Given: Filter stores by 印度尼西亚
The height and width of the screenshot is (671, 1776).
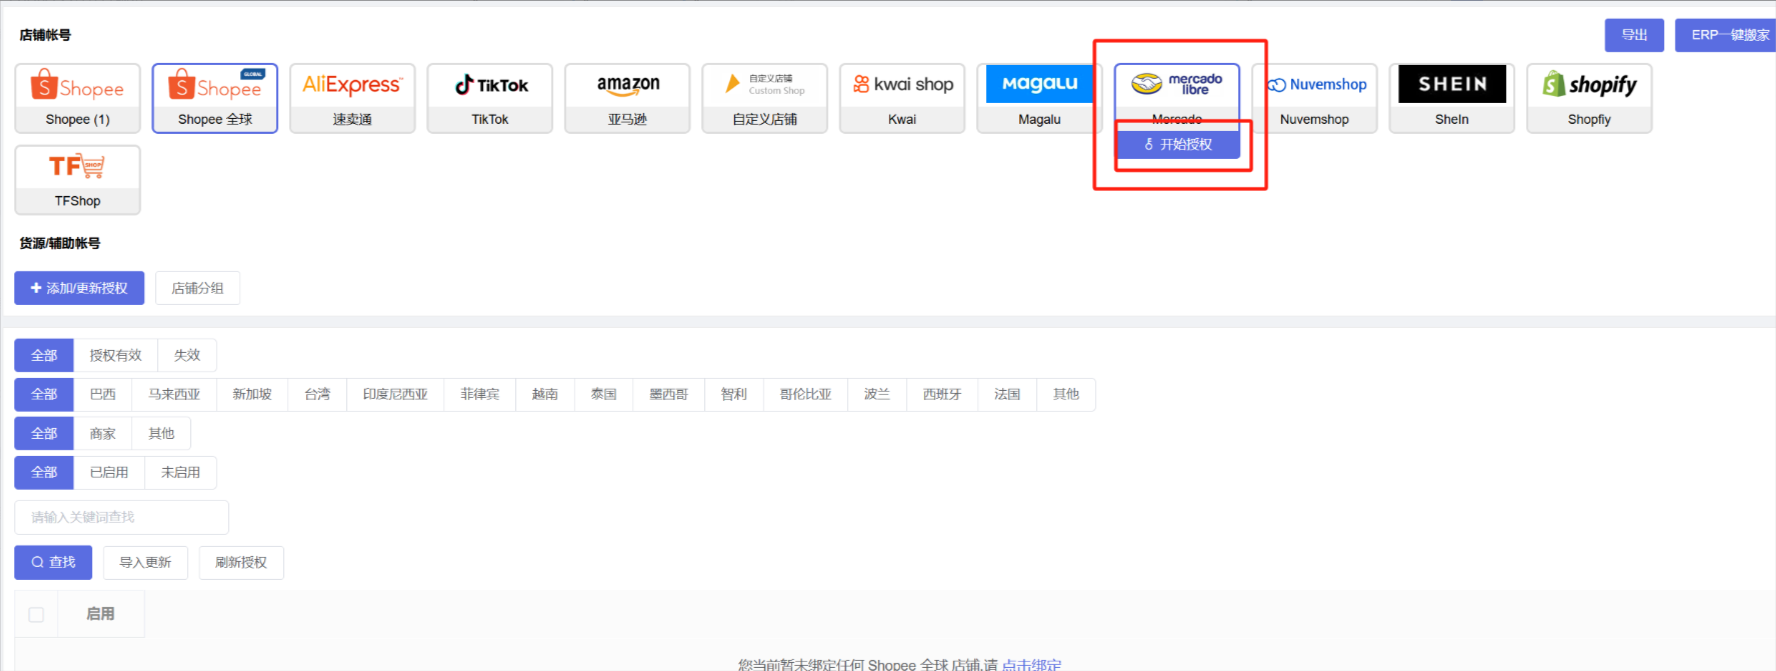Looking at the screenshot, I should click(395, 394).
